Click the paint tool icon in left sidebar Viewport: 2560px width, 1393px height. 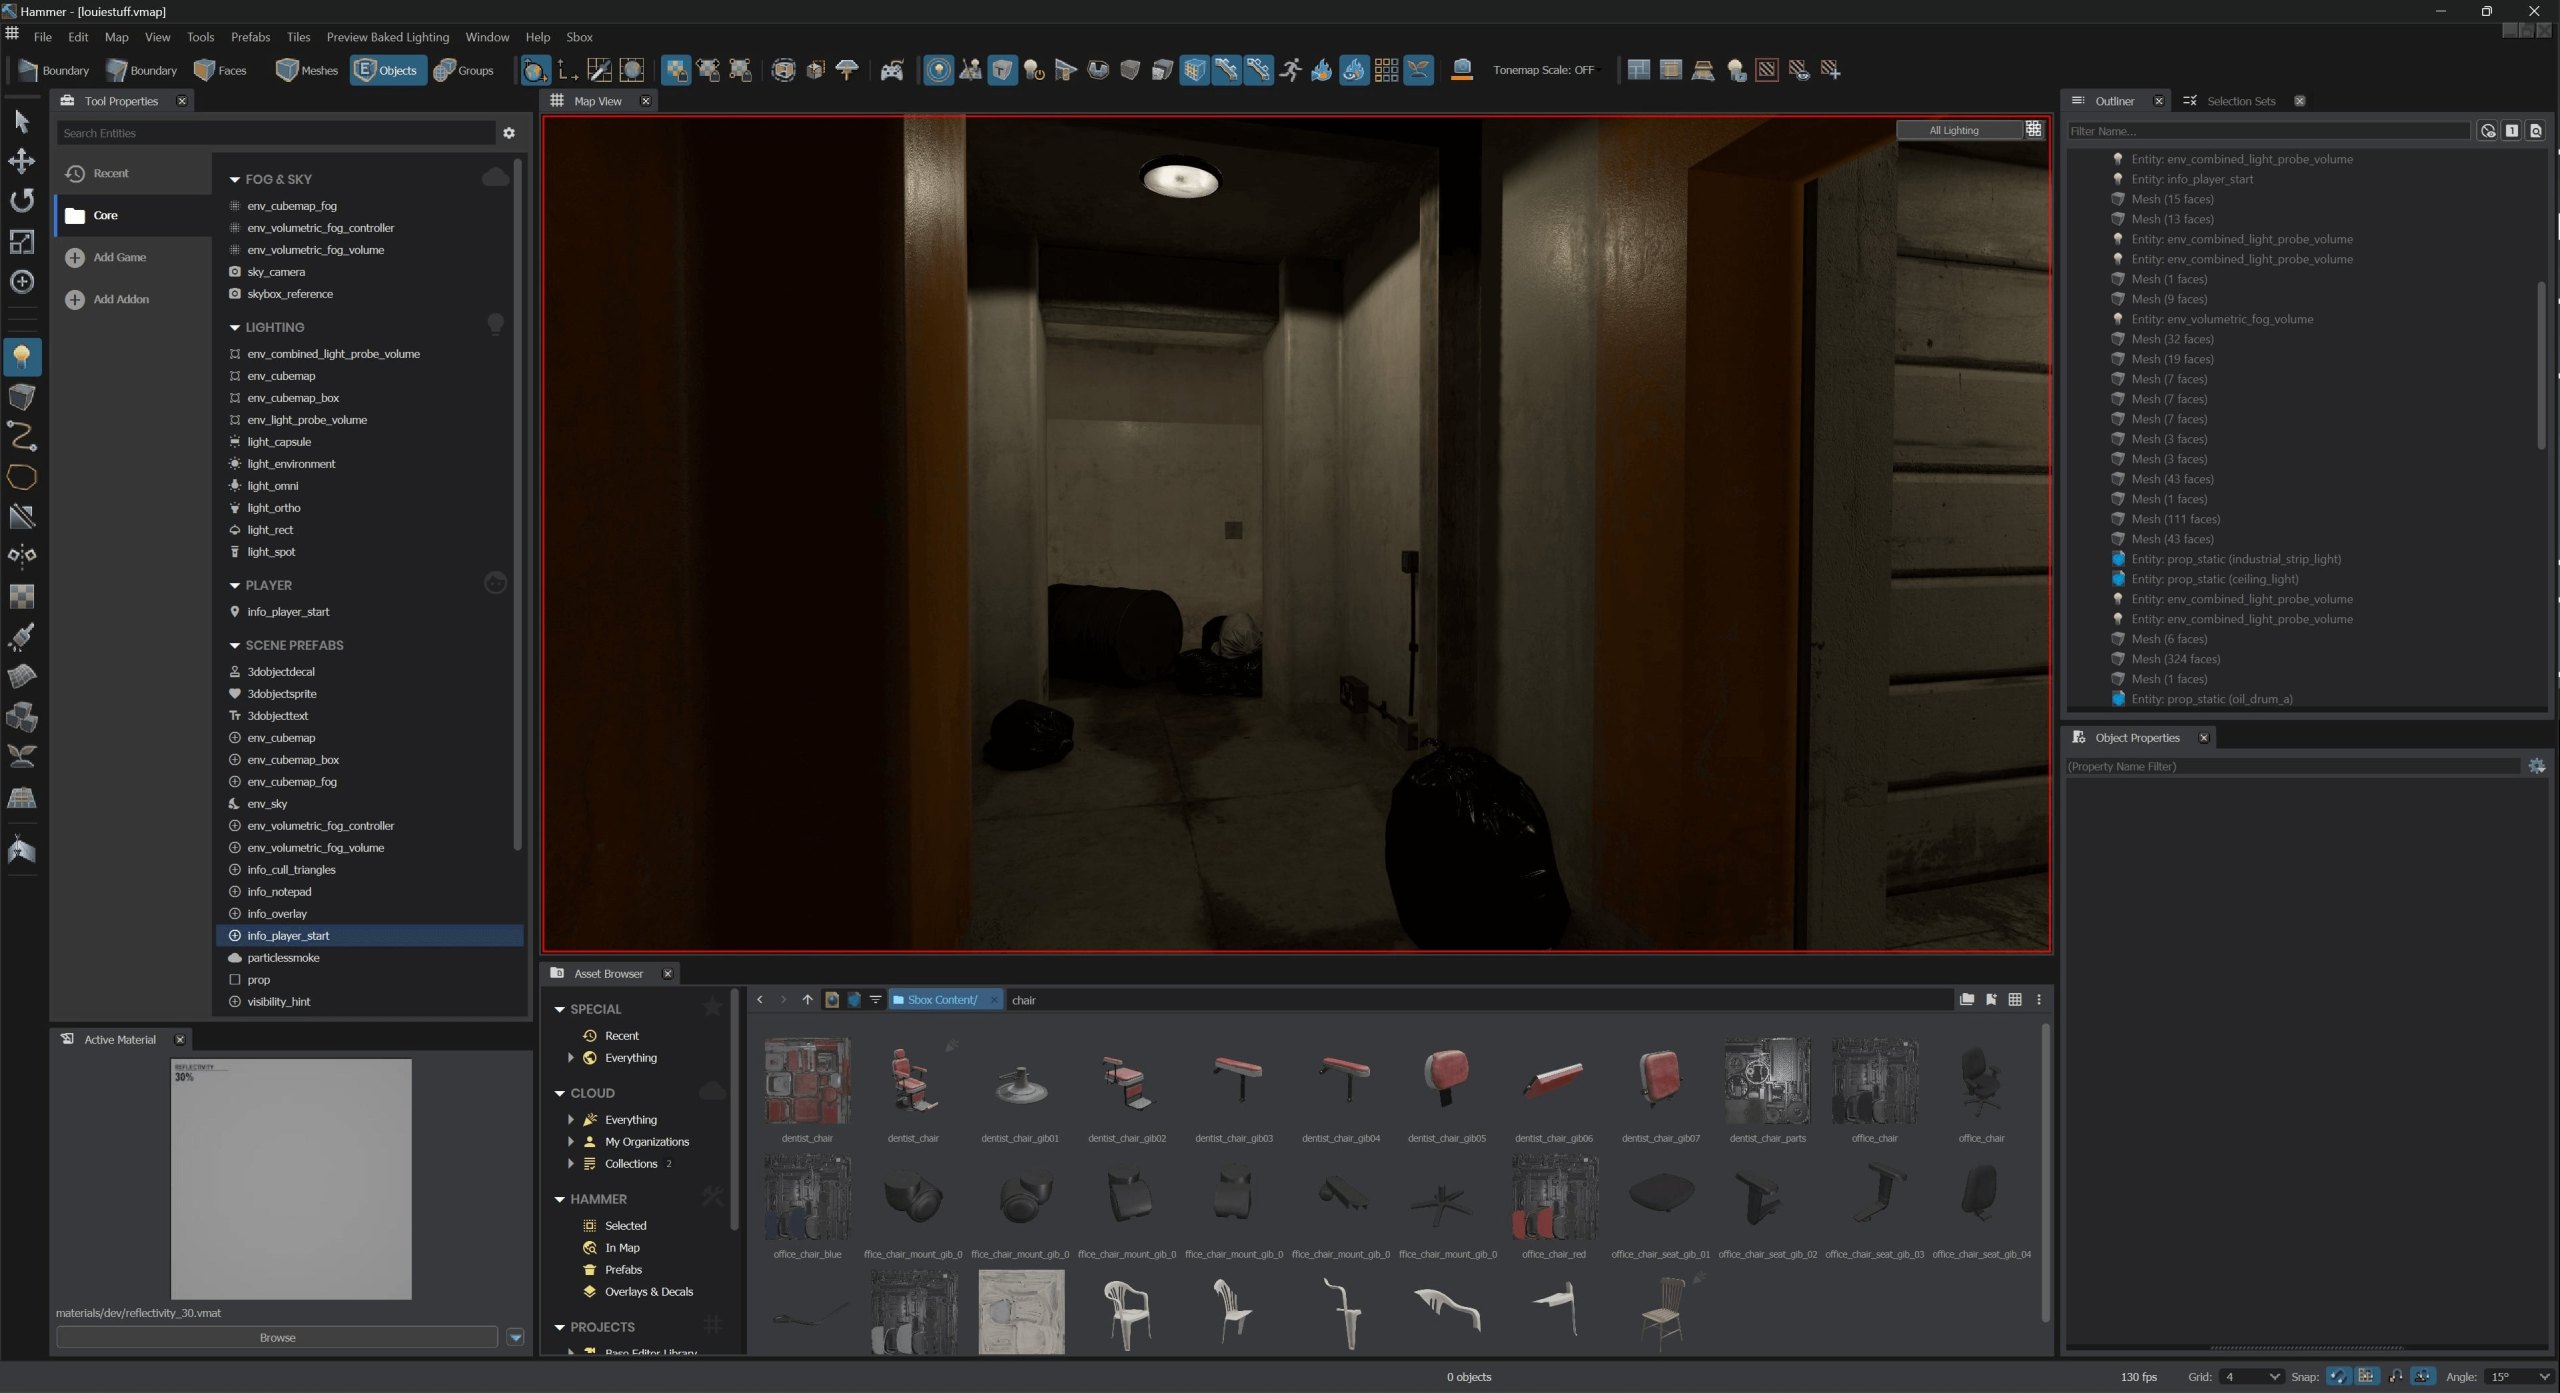(22, 636)
